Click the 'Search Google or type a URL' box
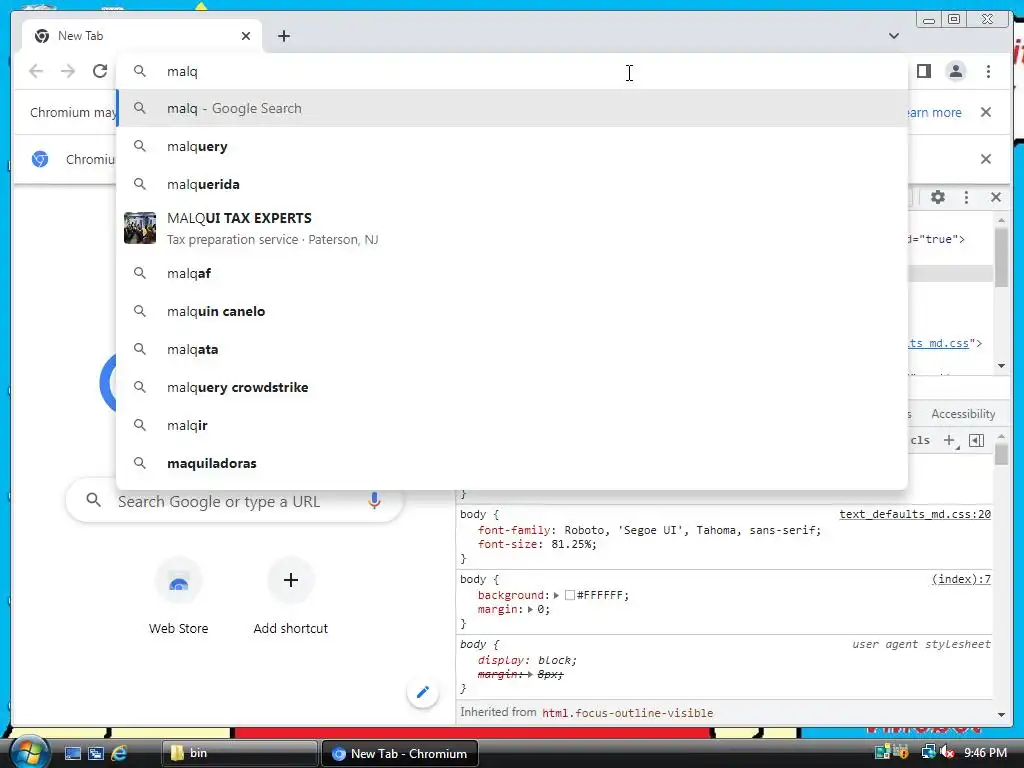The image size is (1024, 768). click(x=235, y=501)
